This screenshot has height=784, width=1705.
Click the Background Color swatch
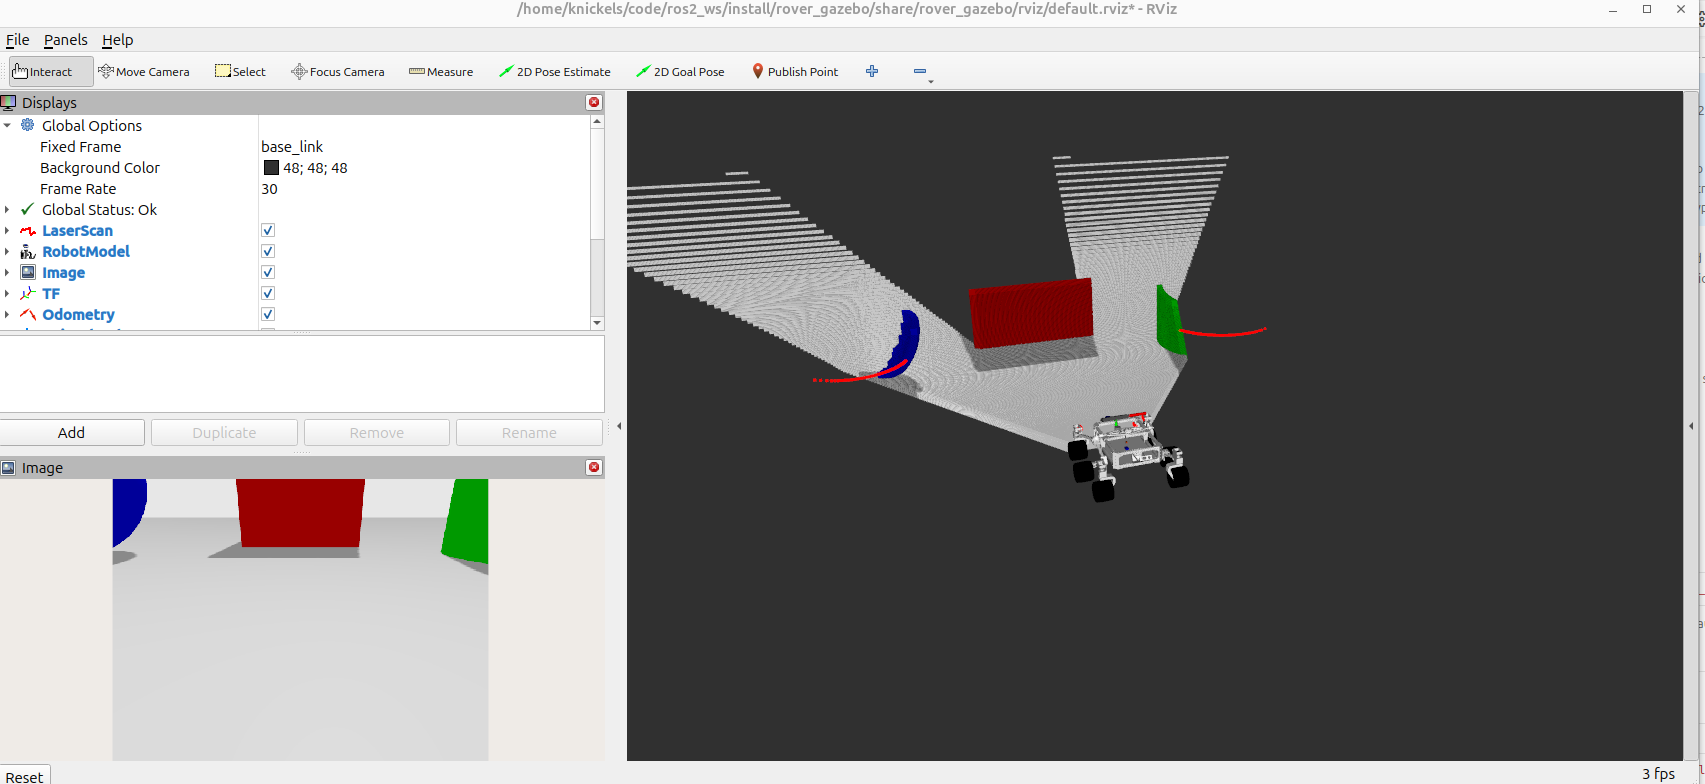[271, 168]
